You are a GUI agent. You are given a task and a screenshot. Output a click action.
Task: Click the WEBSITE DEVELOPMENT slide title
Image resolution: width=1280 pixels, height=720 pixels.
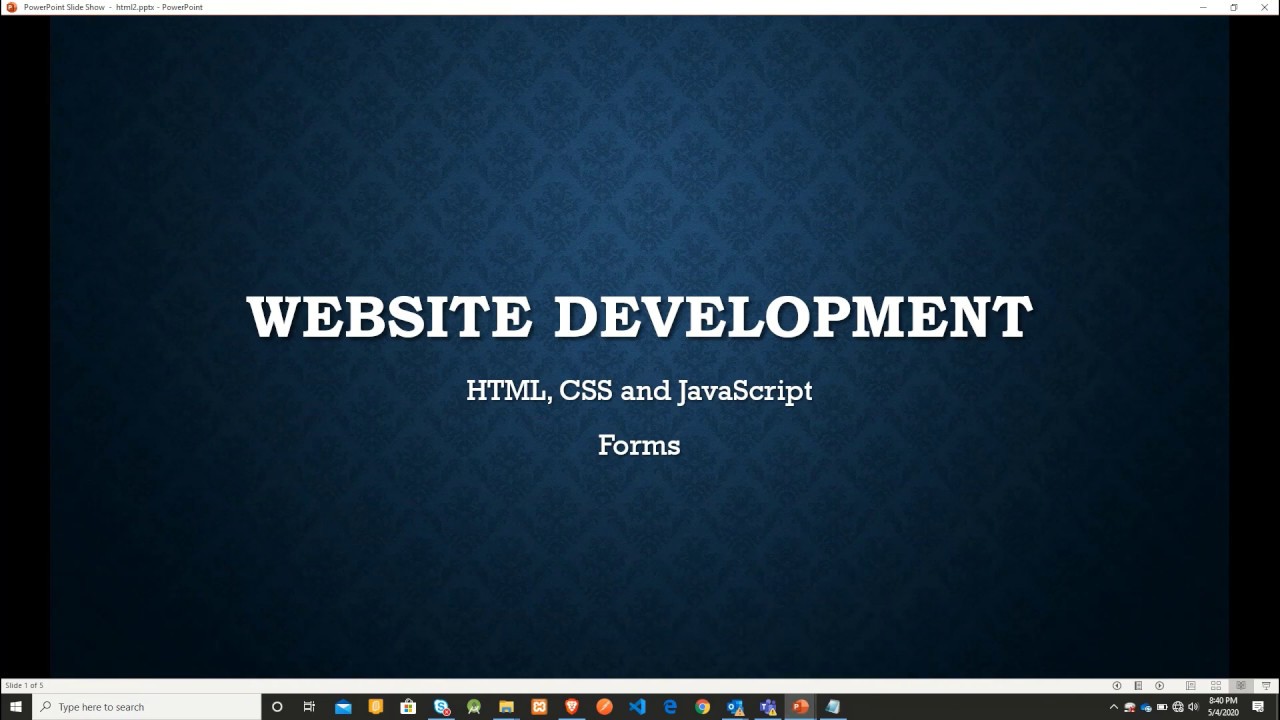click(640, 317)
